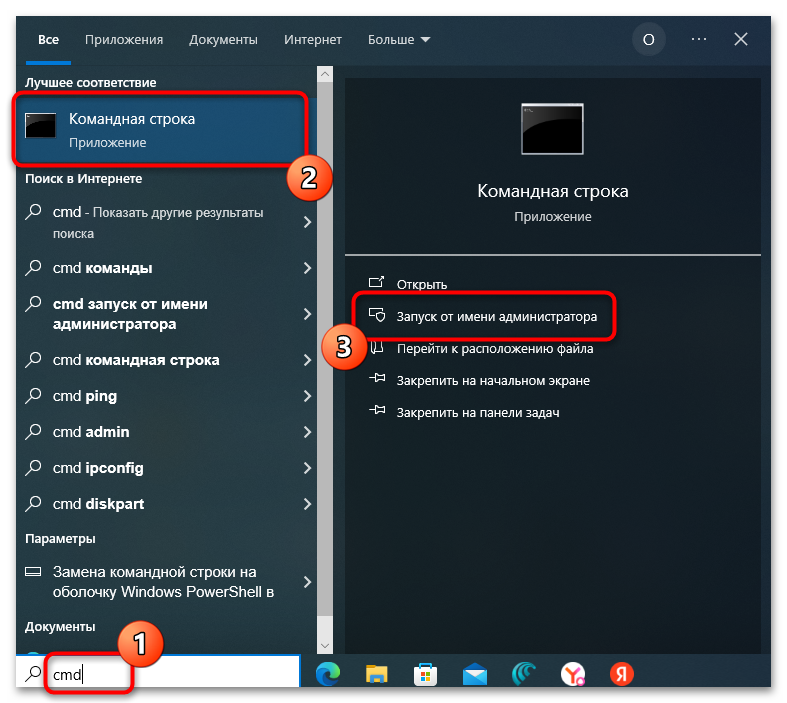The image size is (787, 703).
Task: Click the magnifier icon in search box
Action: click(x=33, y=673)
